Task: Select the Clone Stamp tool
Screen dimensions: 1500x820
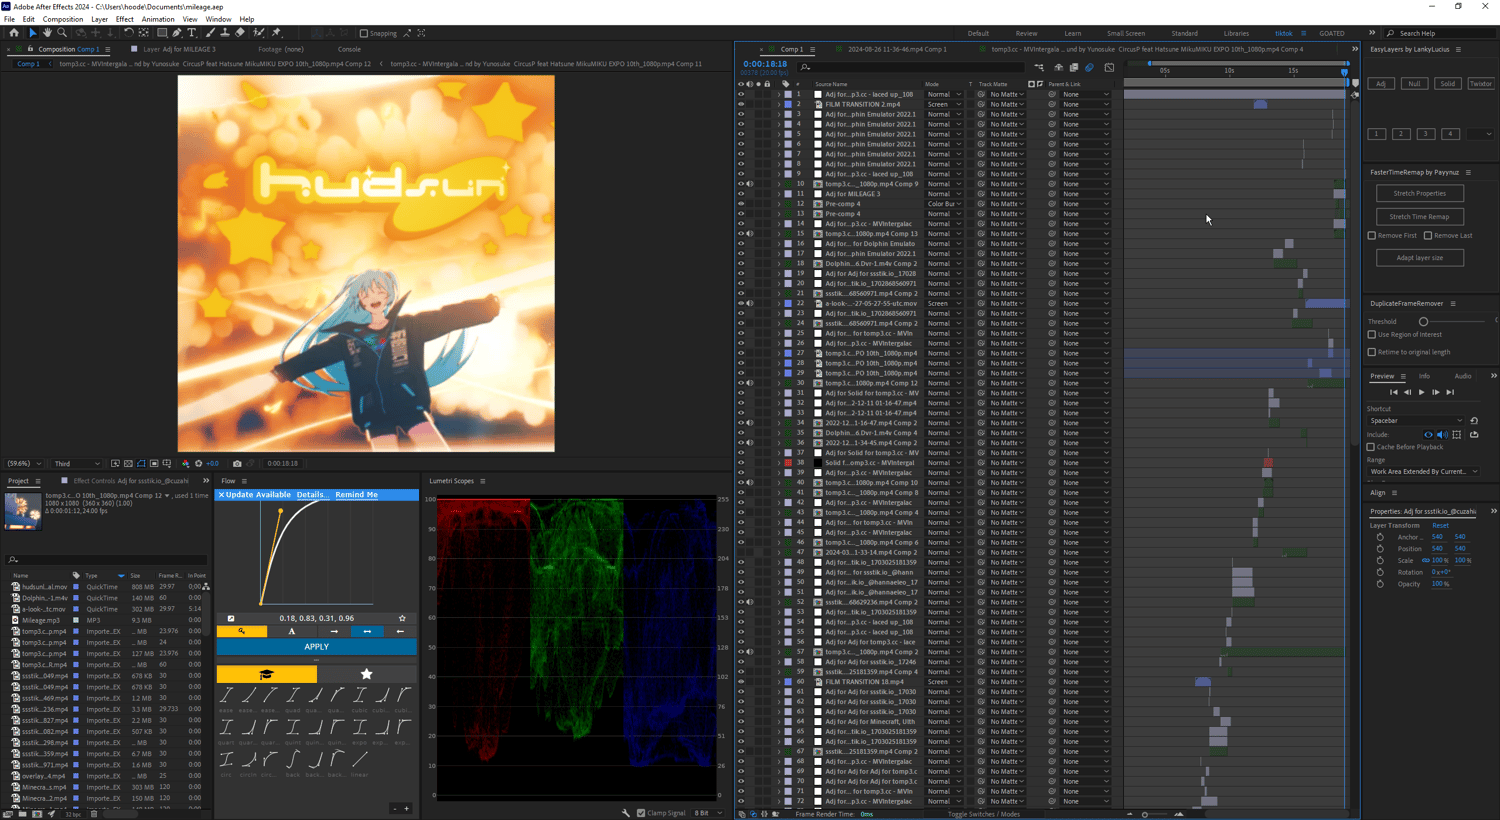Action: (x=225, y=33)
